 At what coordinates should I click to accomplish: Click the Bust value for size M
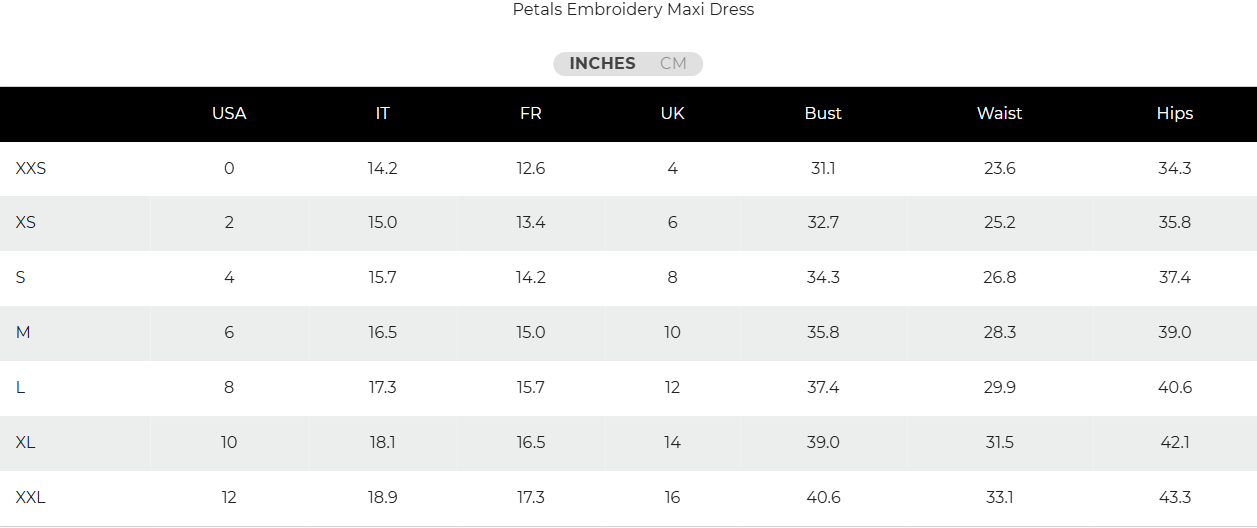823,333
